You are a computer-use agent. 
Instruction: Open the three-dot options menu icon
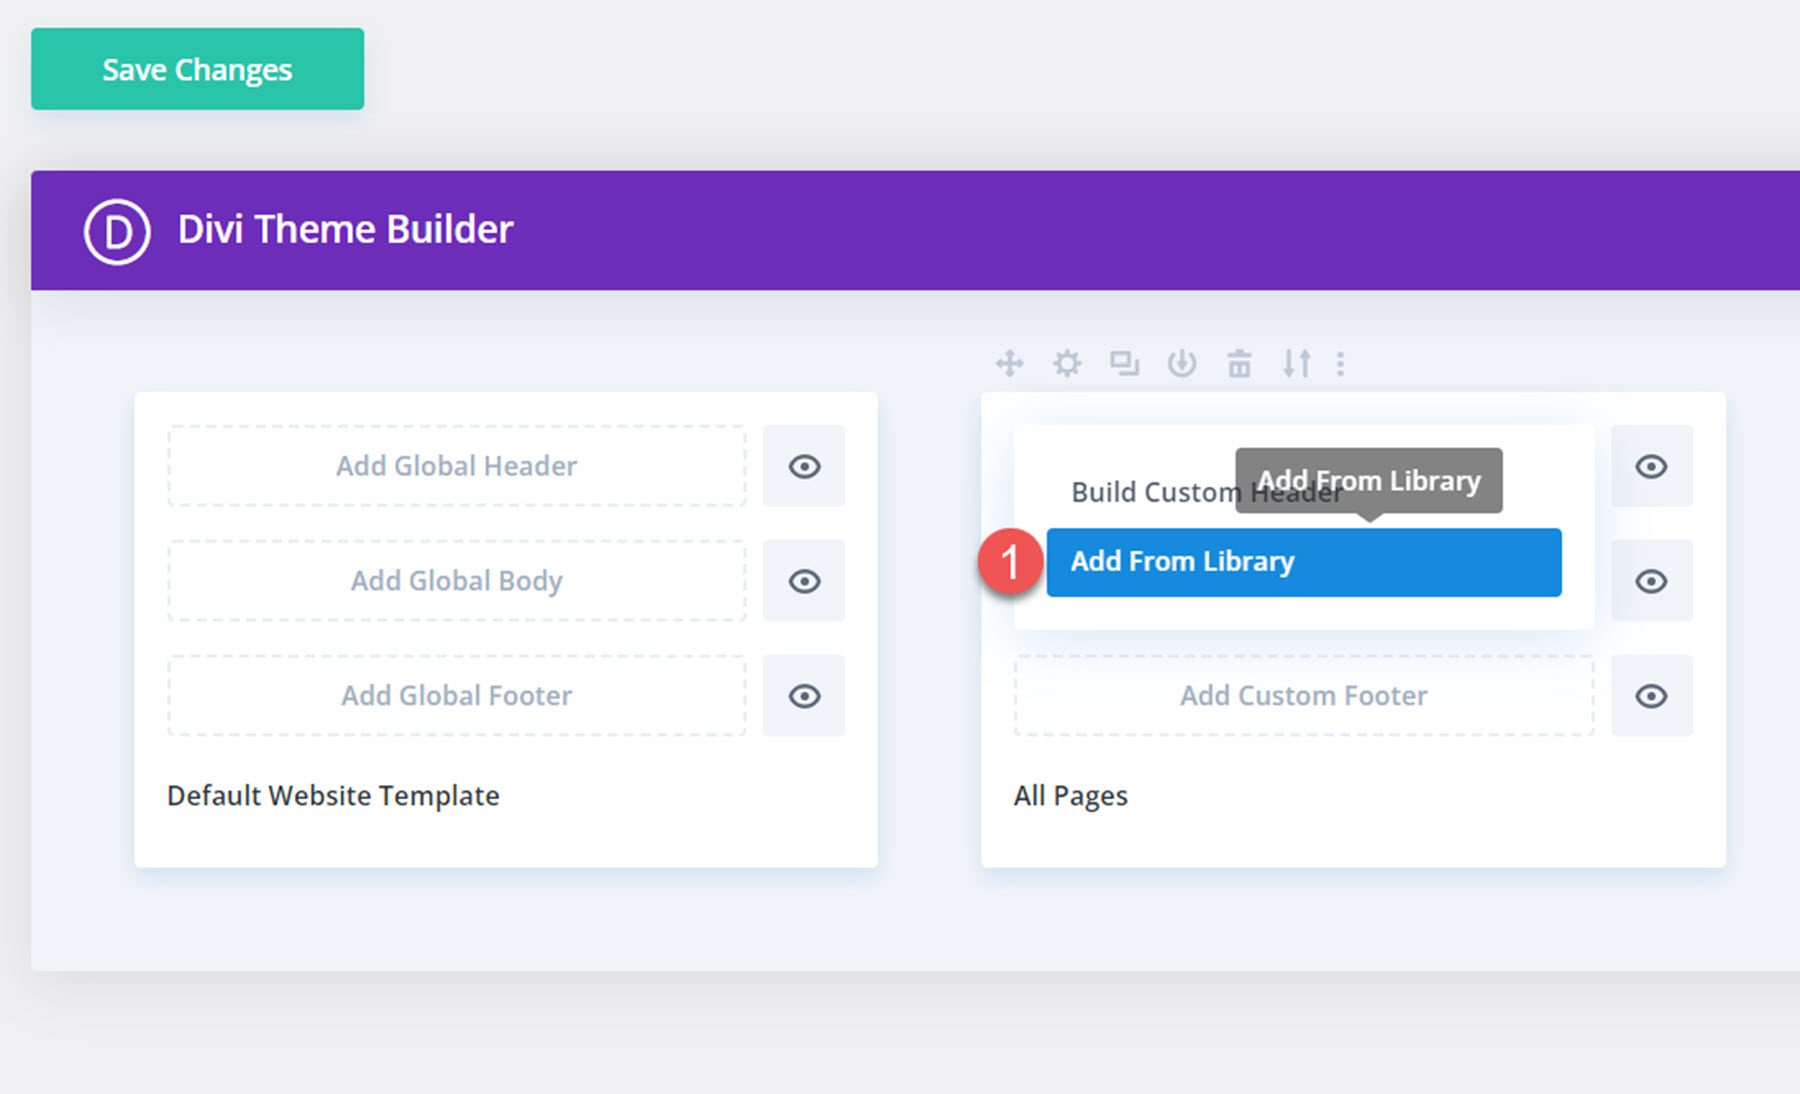click(1340, 364)
